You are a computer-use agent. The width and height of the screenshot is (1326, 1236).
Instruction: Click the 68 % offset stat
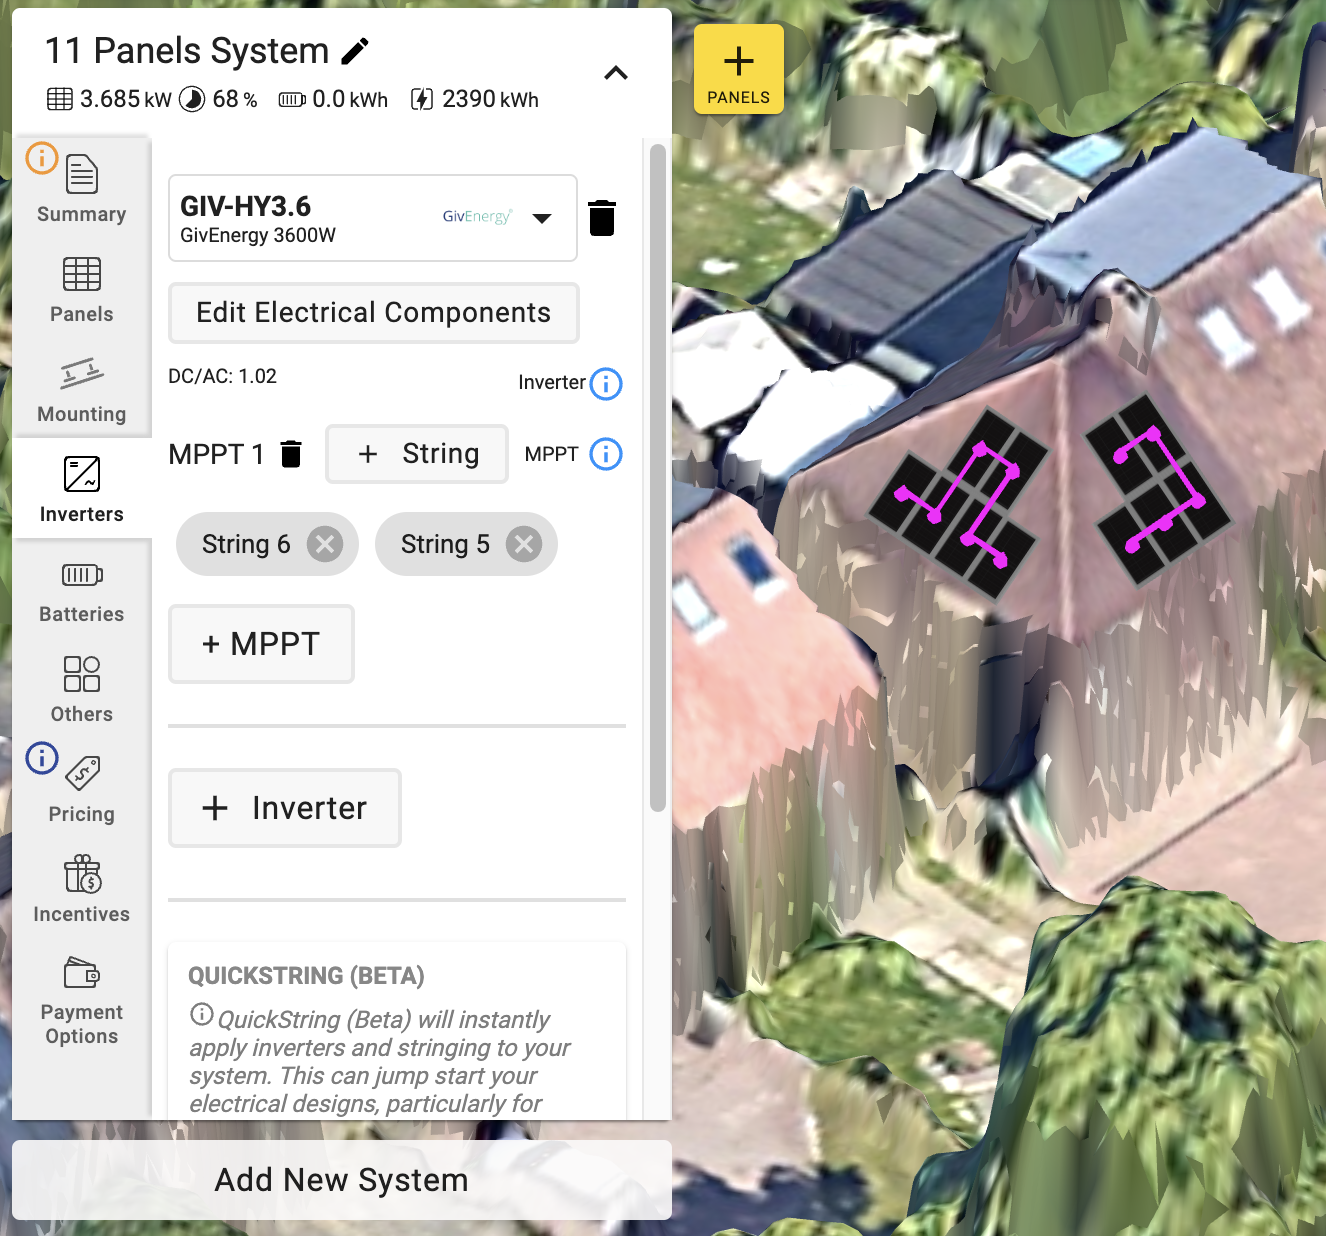[218, 99]
